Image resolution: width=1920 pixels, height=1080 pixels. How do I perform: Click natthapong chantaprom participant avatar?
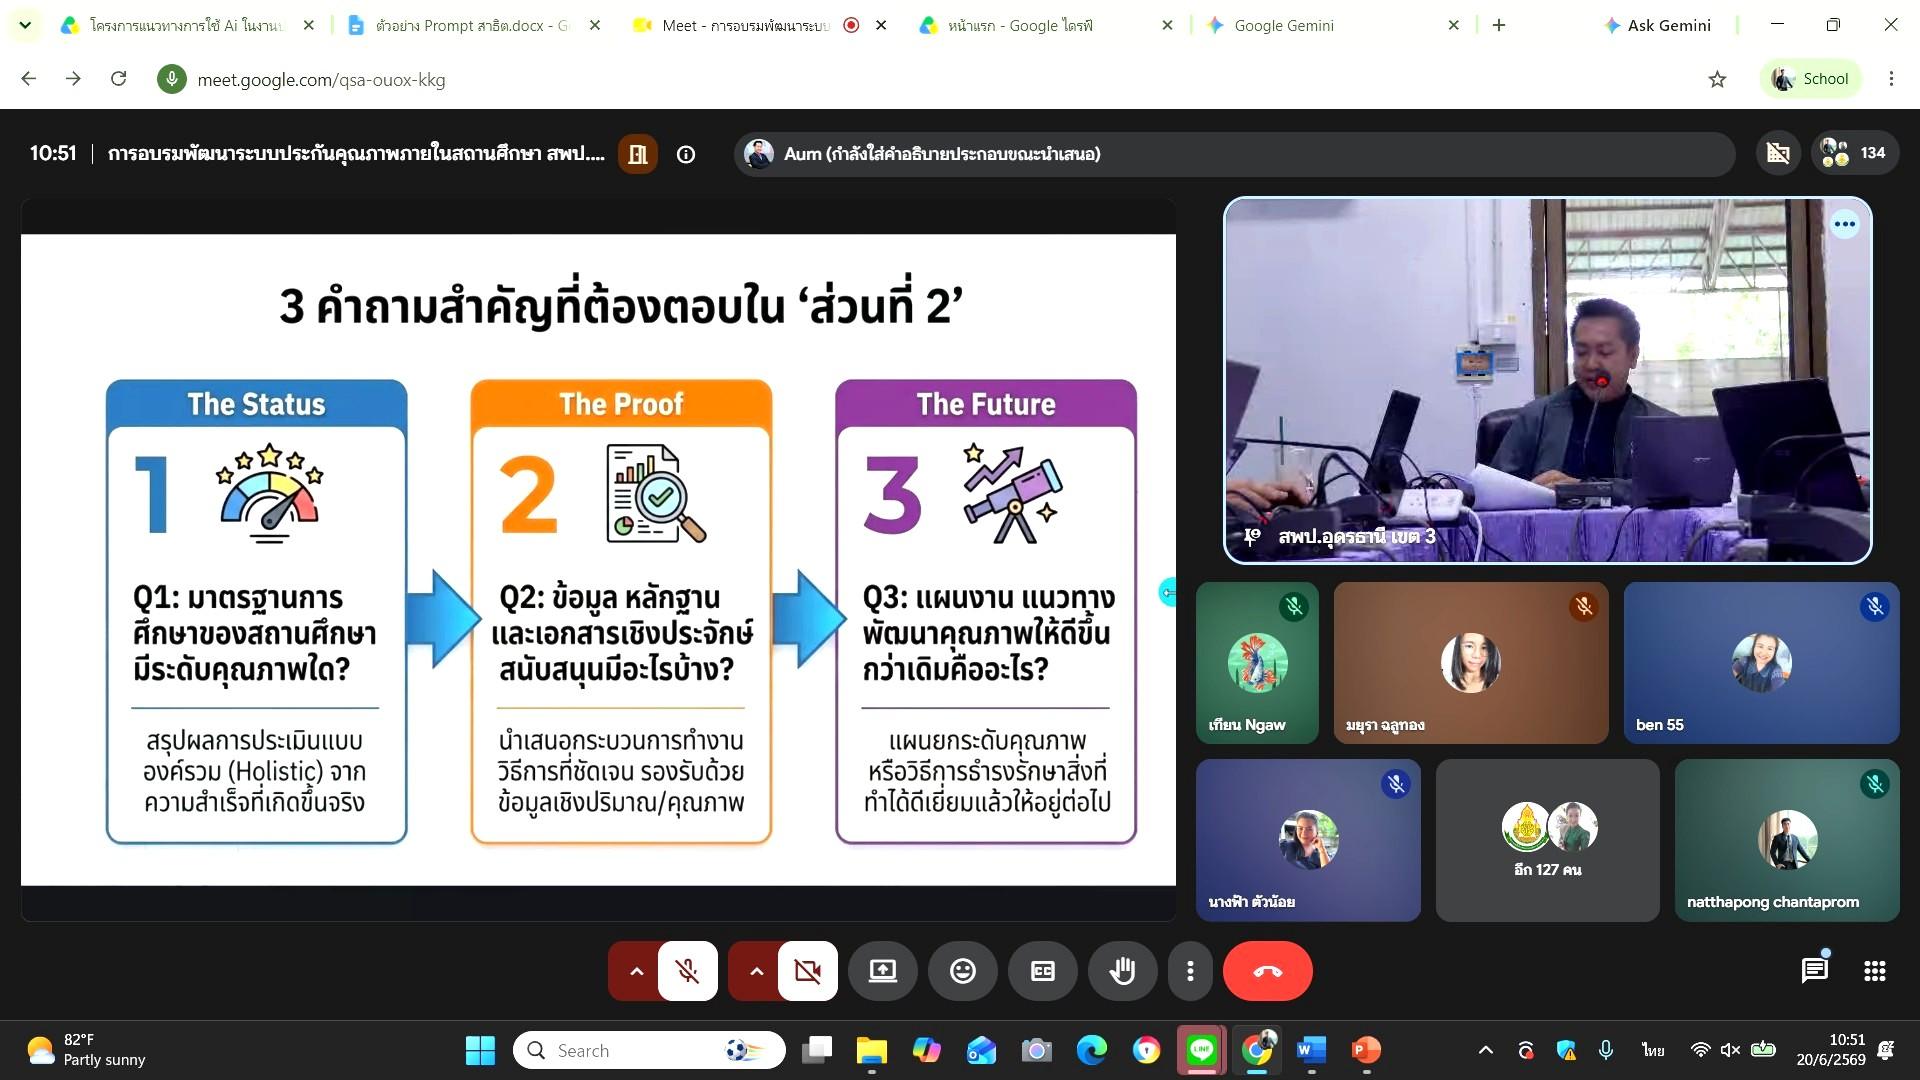[x=1787, y=840]
